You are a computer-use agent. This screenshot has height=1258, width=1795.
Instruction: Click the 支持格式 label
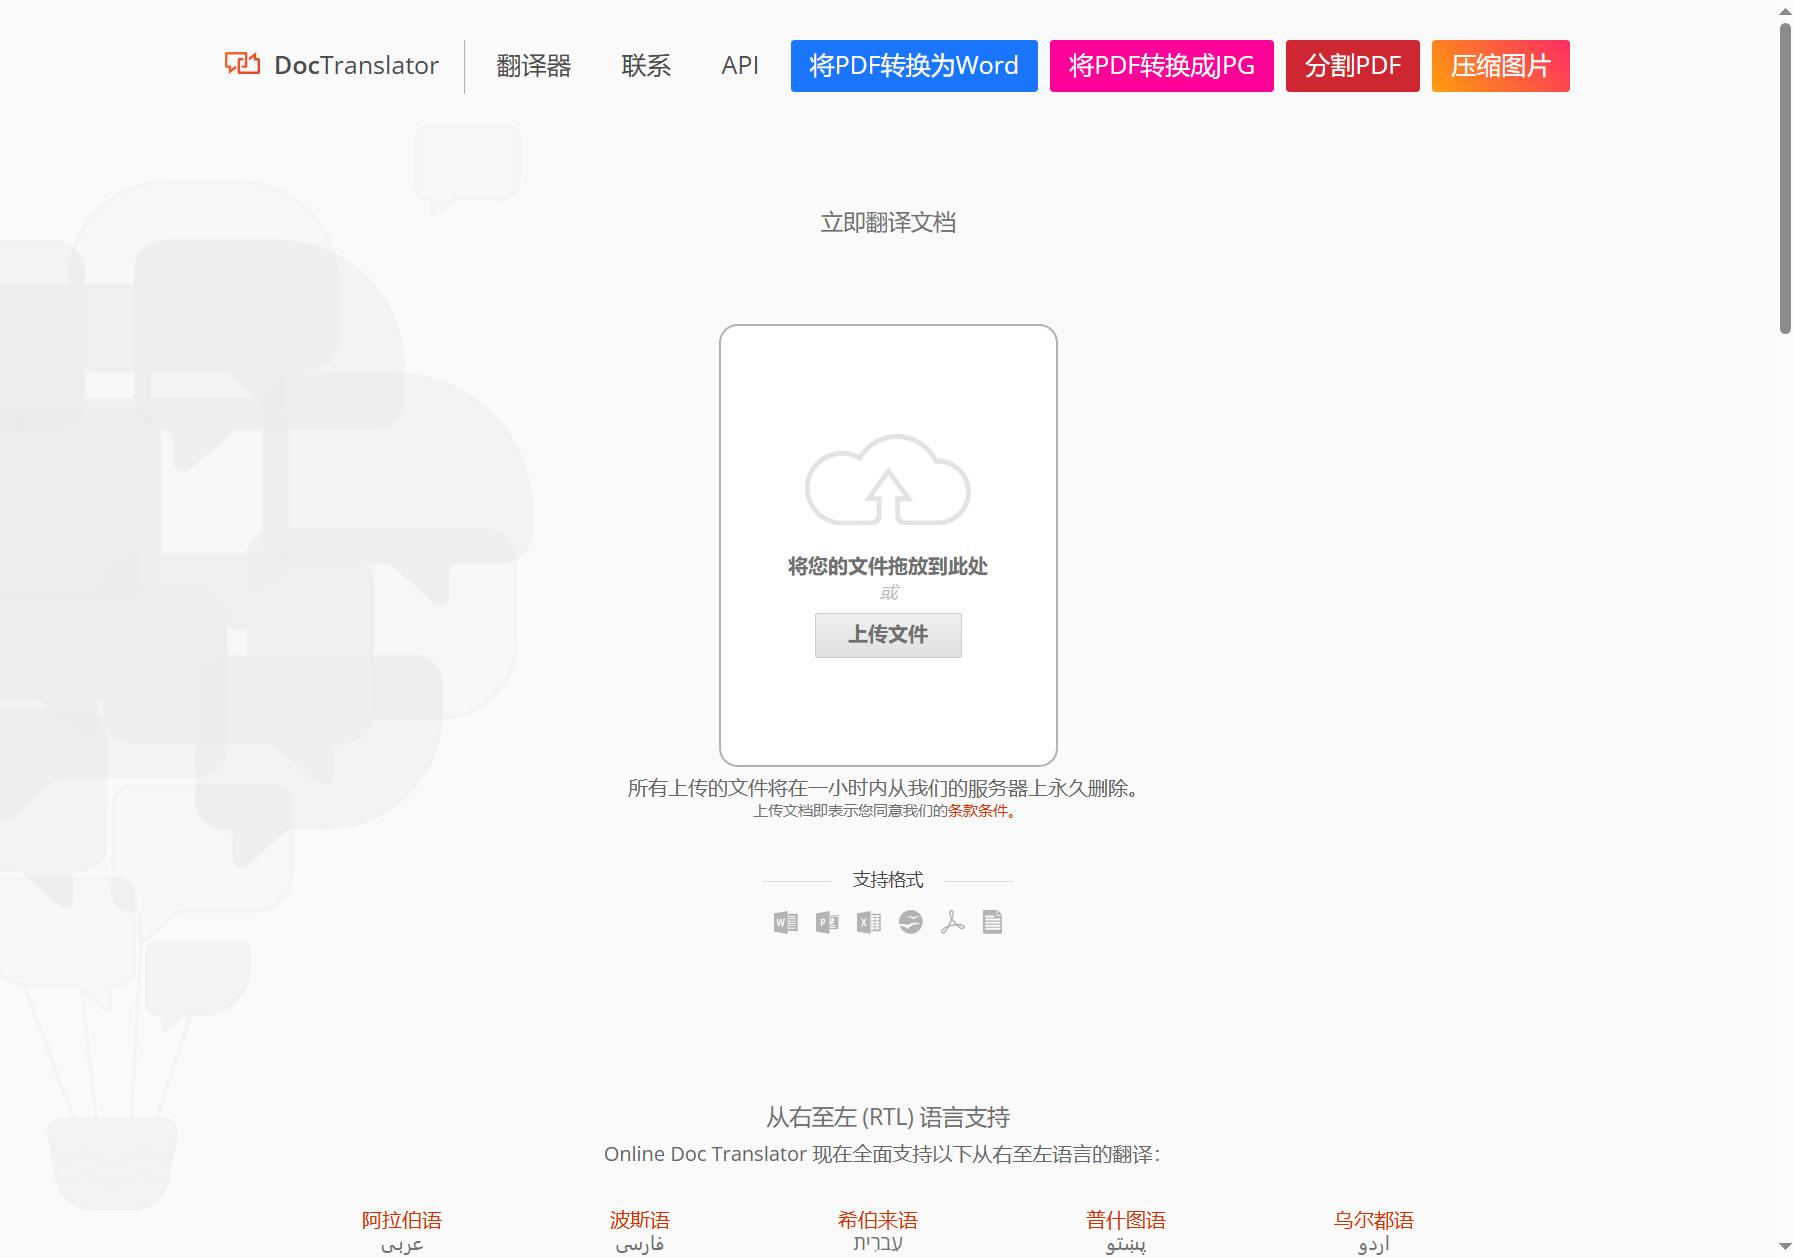(888, 880)
